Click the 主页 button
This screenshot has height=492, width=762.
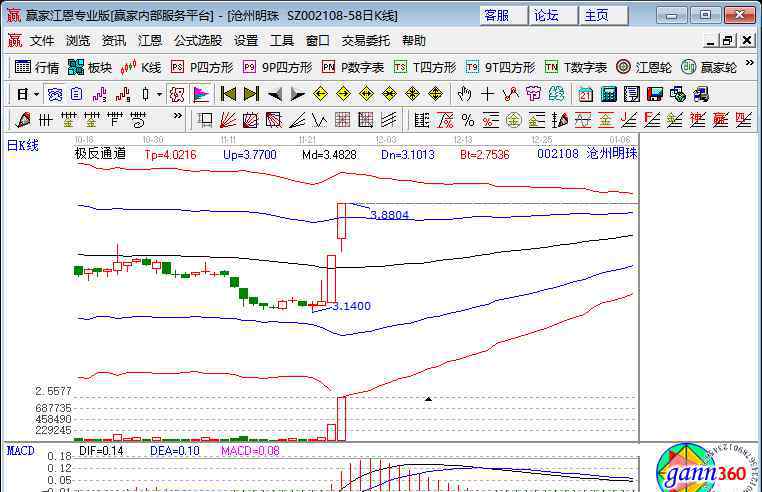coord(604,16)
